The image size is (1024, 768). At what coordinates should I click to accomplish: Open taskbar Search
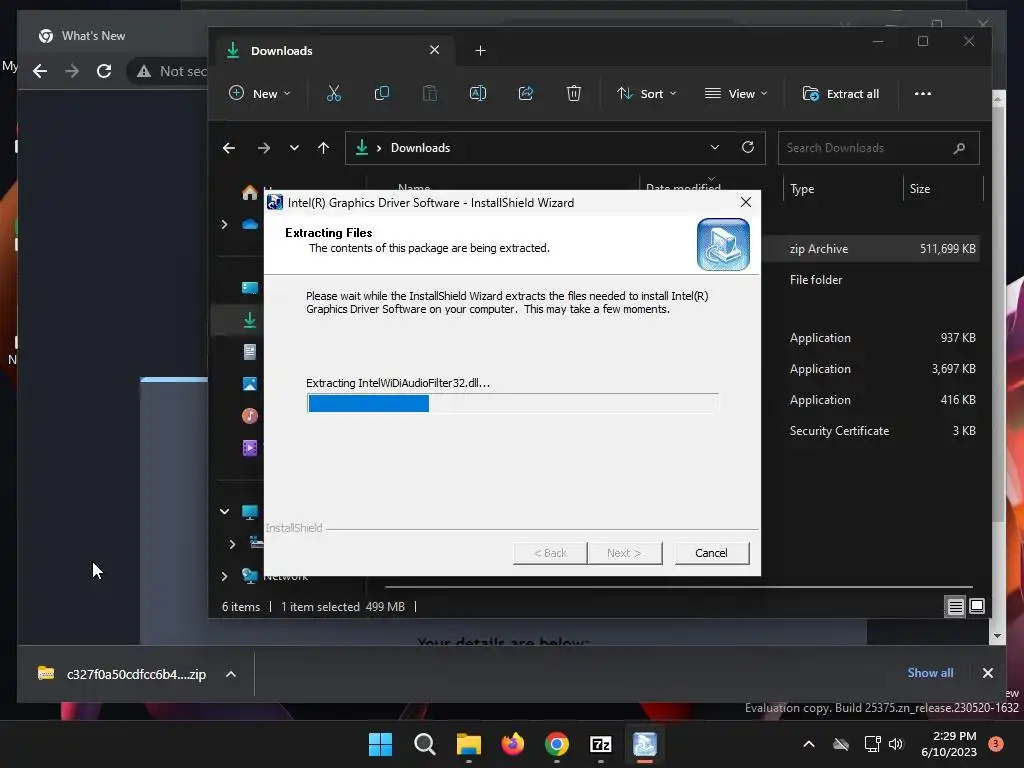pyautogui.click(x=424, y=744)
